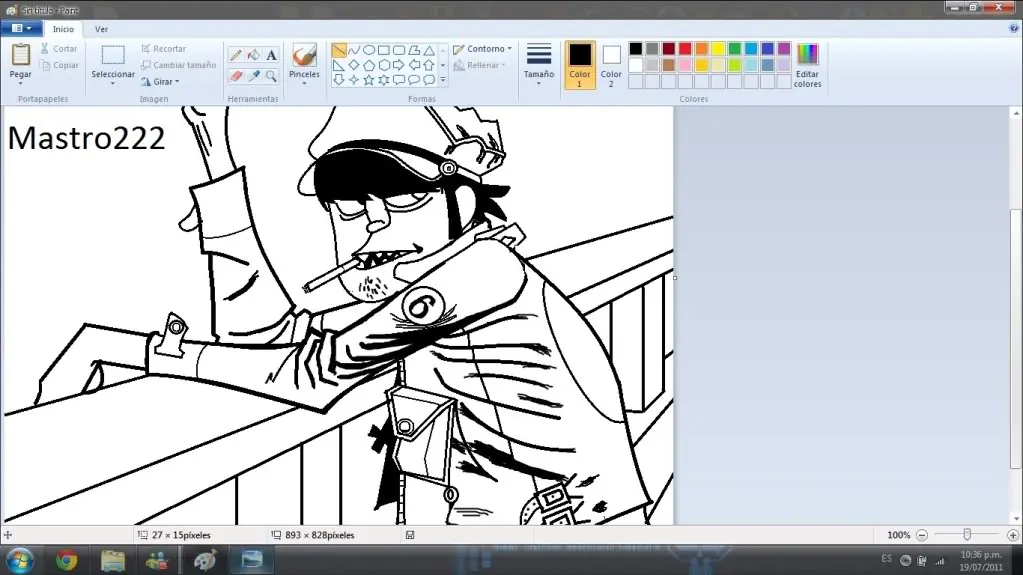
Task: Select the Color picker eyedropper tool
Action: [254, 76]
